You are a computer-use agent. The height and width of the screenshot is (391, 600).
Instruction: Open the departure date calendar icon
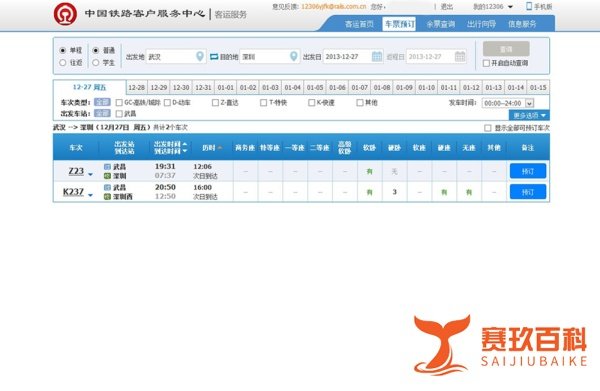point(377,56)
